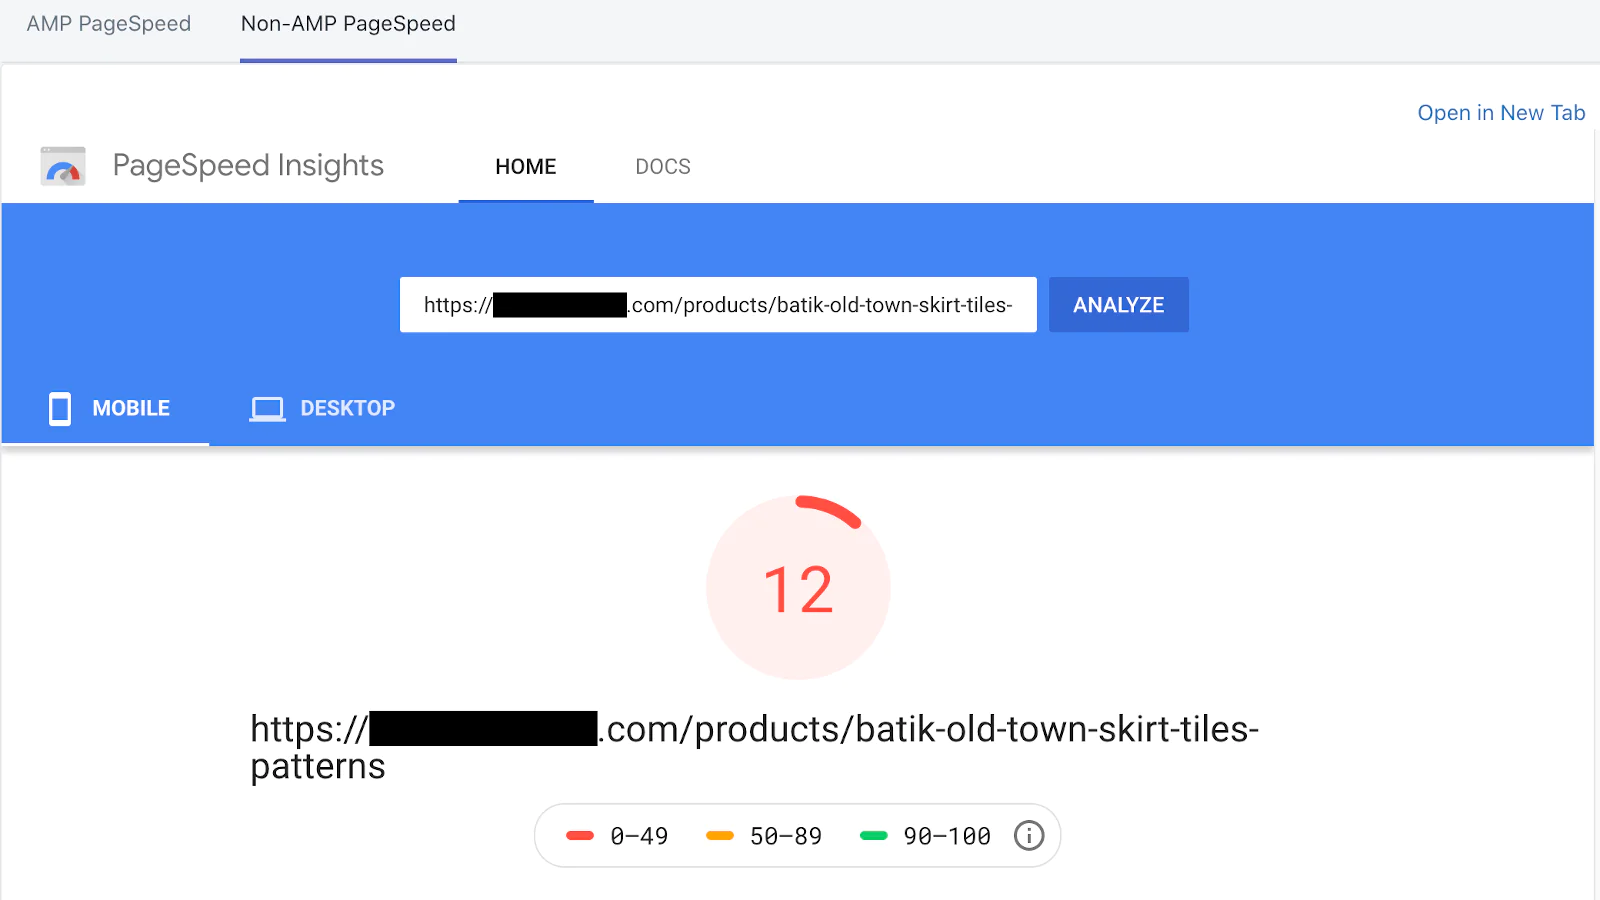The width and height of the screenshot is (1600, 900).
Task: Click the red 0–49 legend marker
Action: pos(580,836)
